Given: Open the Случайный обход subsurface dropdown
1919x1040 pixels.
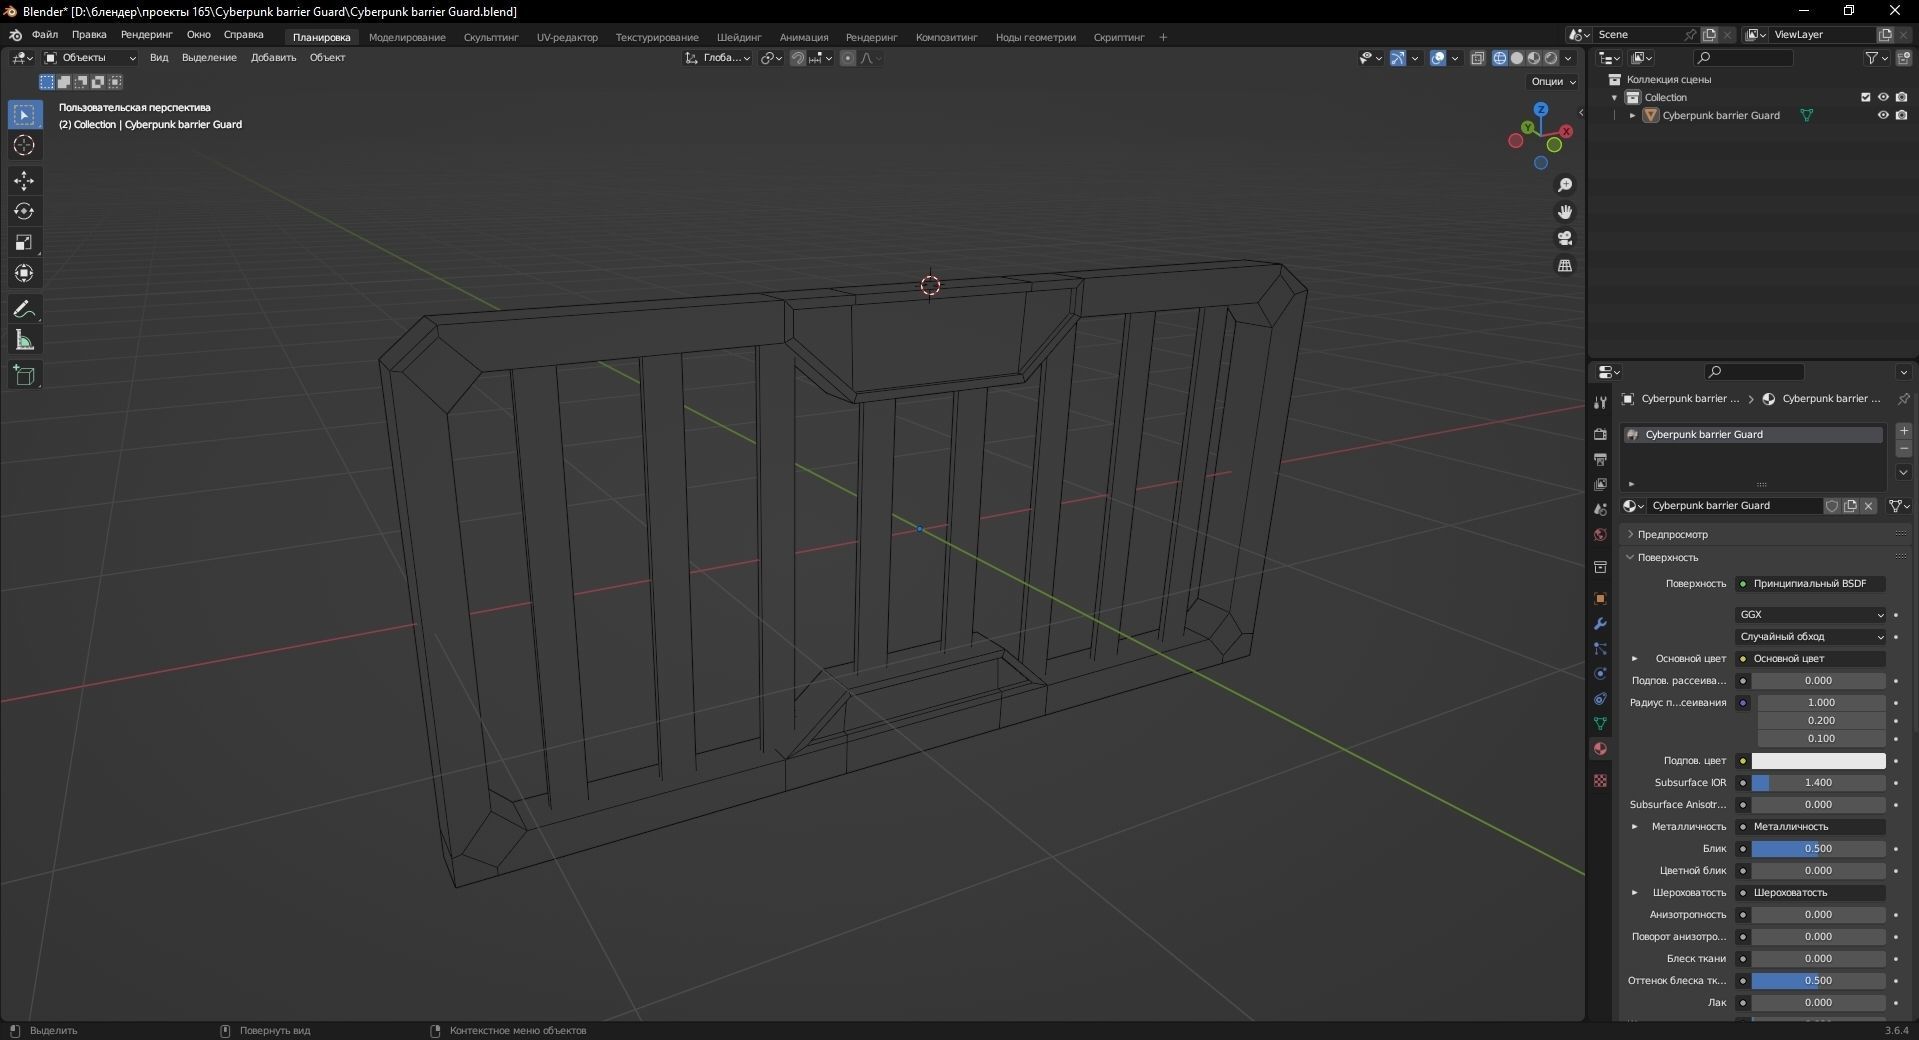Looking at the screenshot, I should pyautogui.click(x=1811, y=637).
